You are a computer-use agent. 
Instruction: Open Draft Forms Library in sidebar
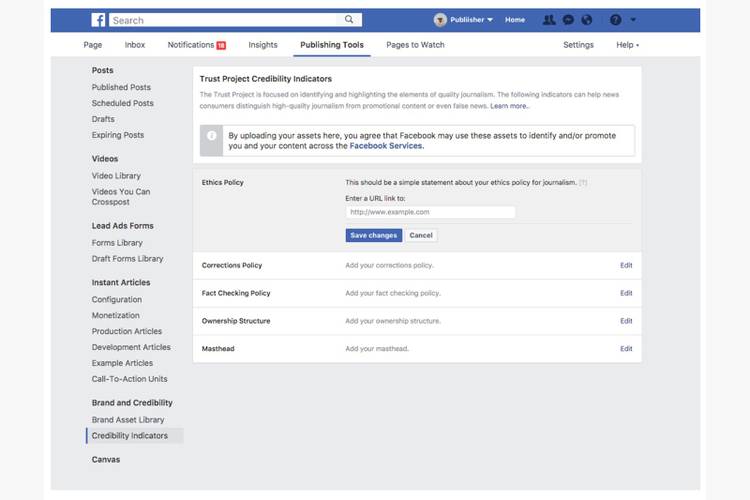coord(127,259)
